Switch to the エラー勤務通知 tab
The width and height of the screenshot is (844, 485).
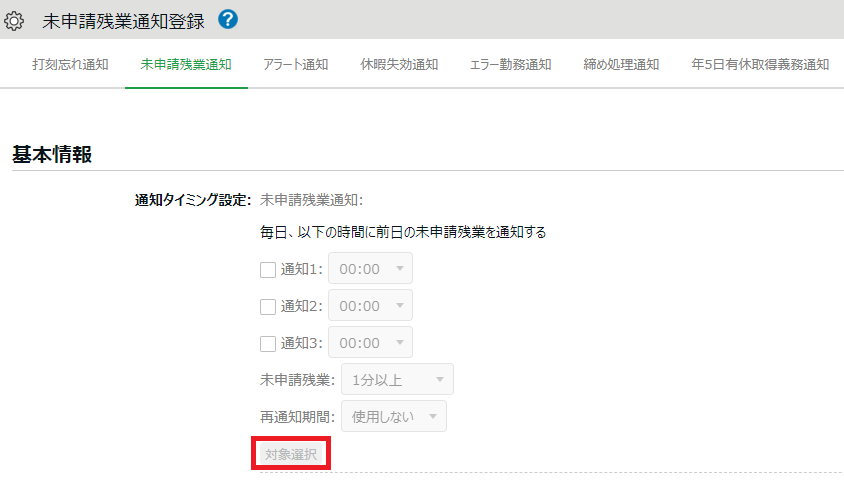click(x=510, y=65)
